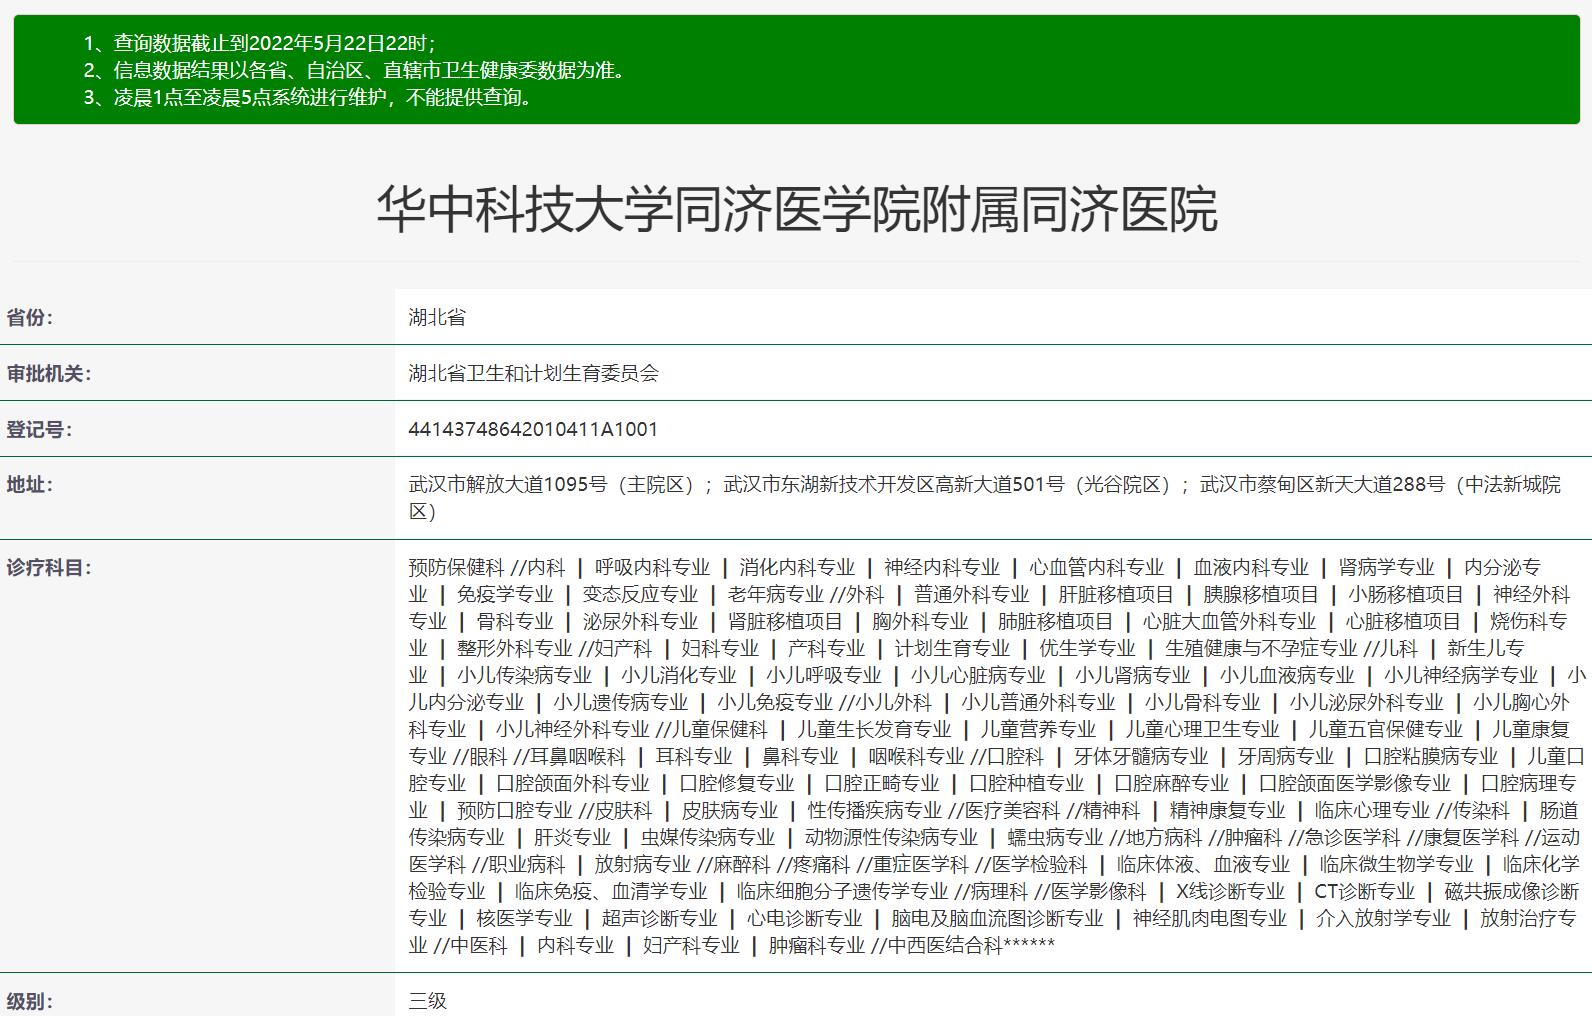
Task: Click the 普通外科专业 entry
Action: coord(972,595)
